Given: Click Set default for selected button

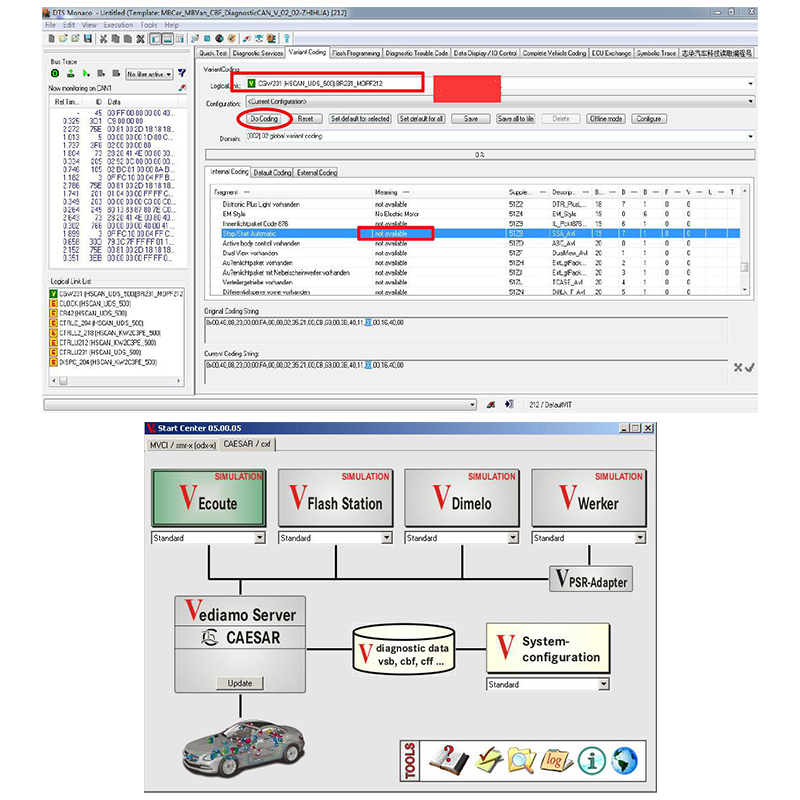Looking at the screenshot, I should click(360, 119).
